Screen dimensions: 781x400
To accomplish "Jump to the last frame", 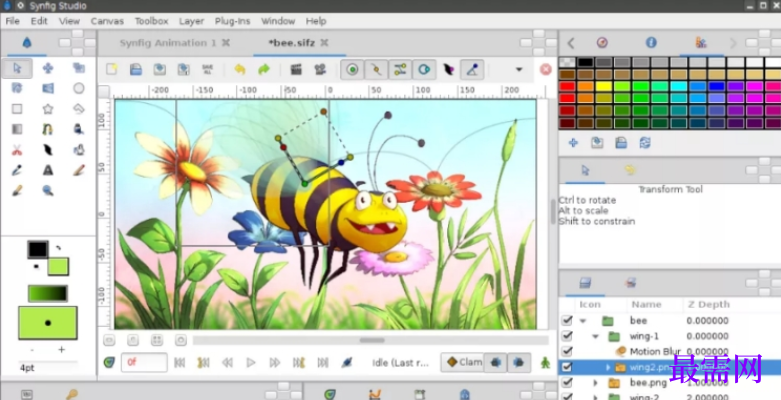I will coord(323,363).
